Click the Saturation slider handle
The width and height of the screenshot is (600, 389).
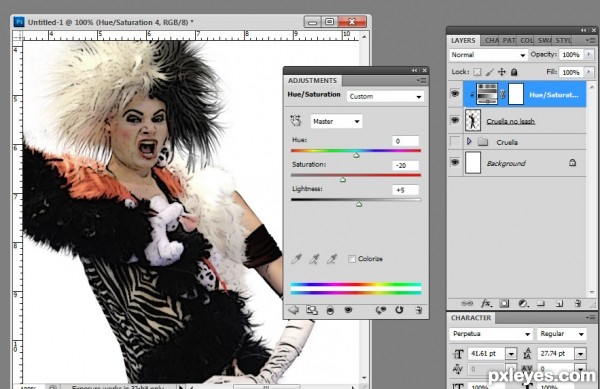343,180
